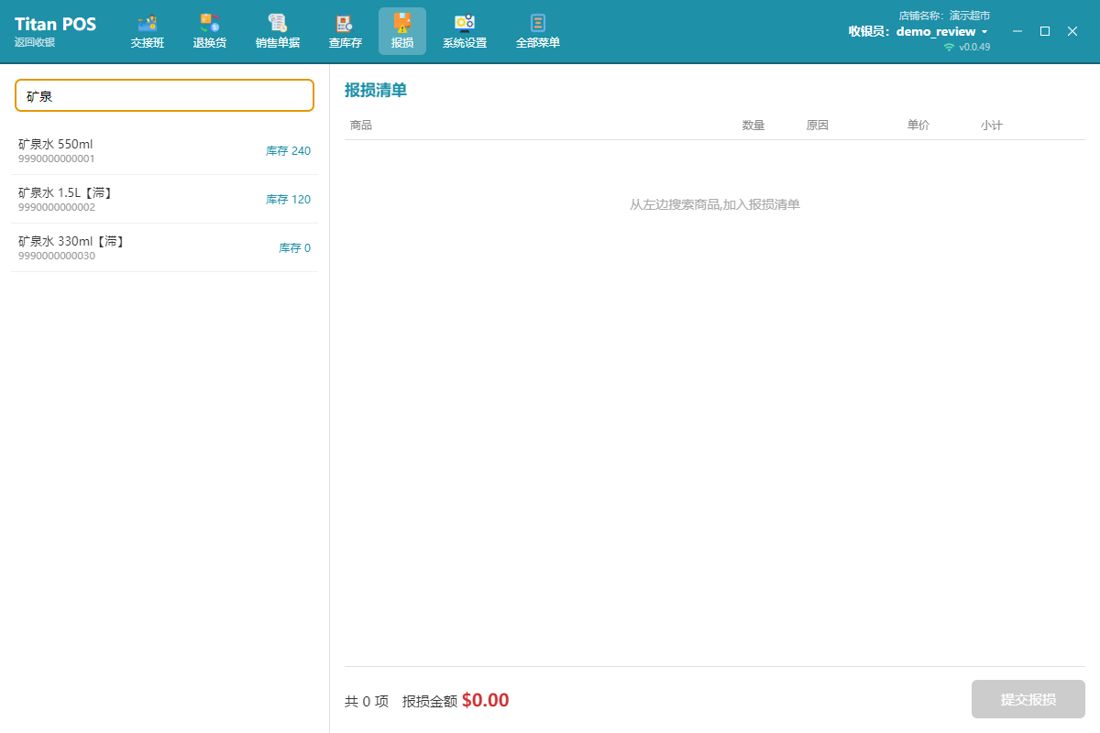This screenshot has width=1100, height=733.
Task: Focus the product search field containing 矿泉
Action: (x=164, y=95)
